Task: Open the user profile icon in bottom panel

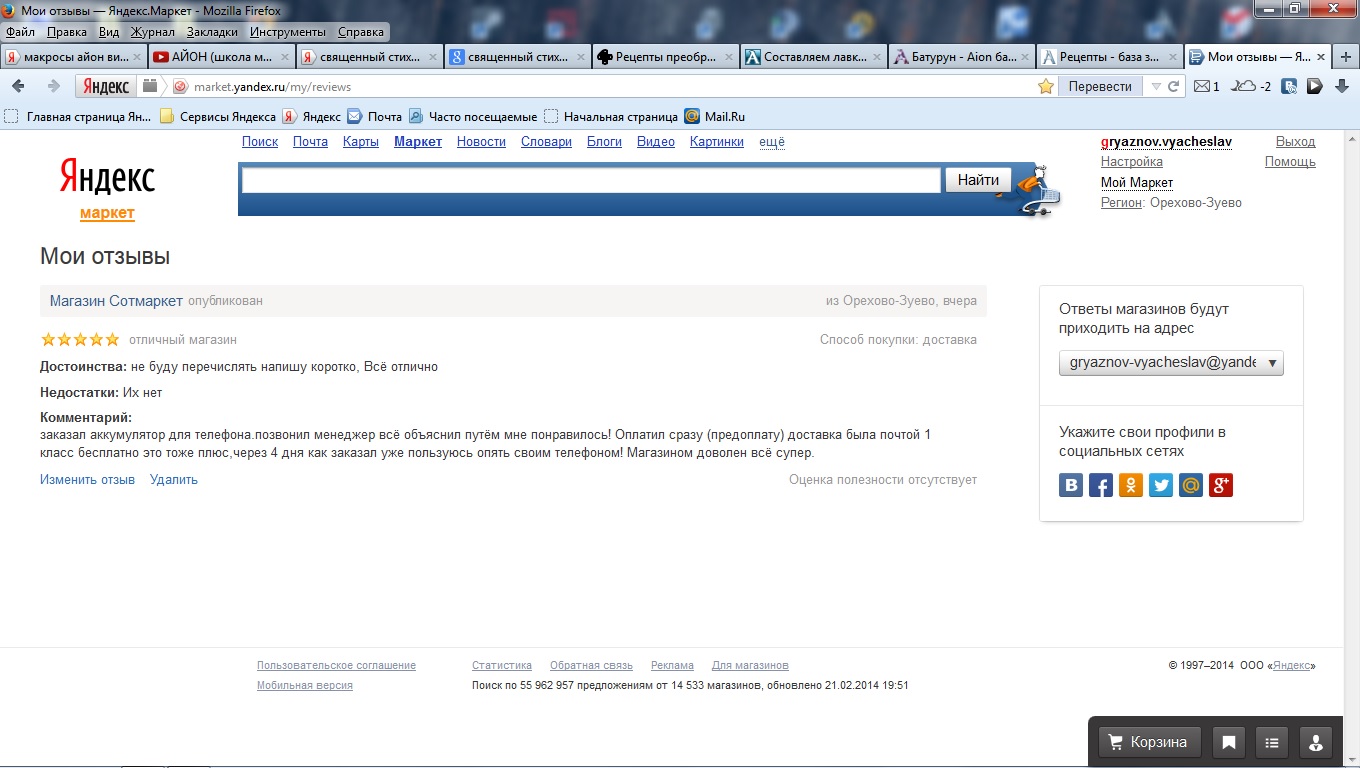Action: tap(1315, 742)
